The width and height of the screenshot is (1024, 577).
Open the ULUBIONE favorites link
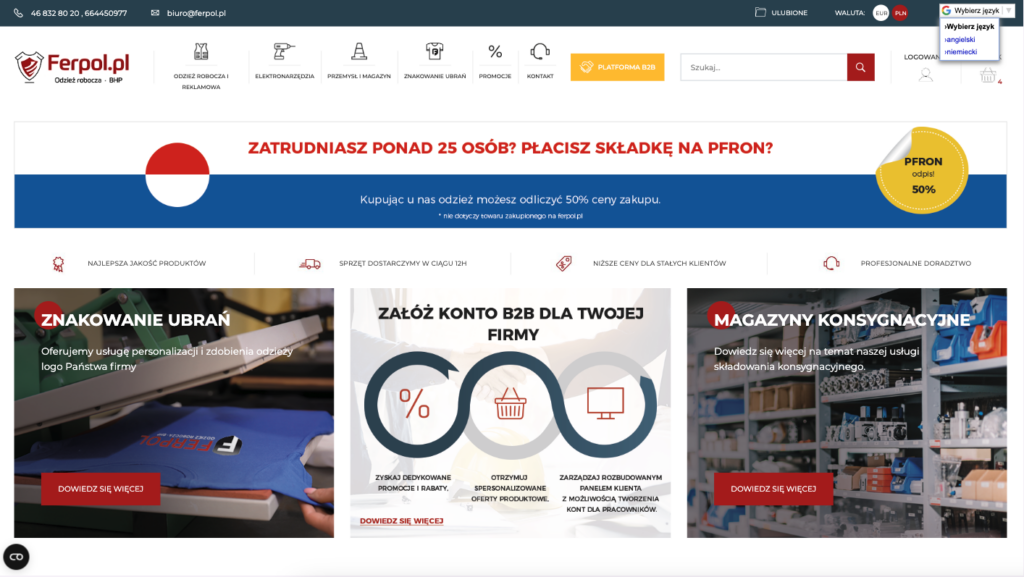pos(789,13)
